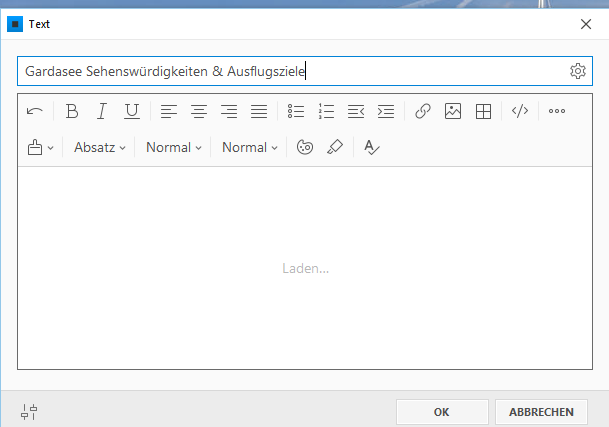This screenshot has width=609, height=427.
Task: Click into the text editor body area
Action: pos(305,268)
